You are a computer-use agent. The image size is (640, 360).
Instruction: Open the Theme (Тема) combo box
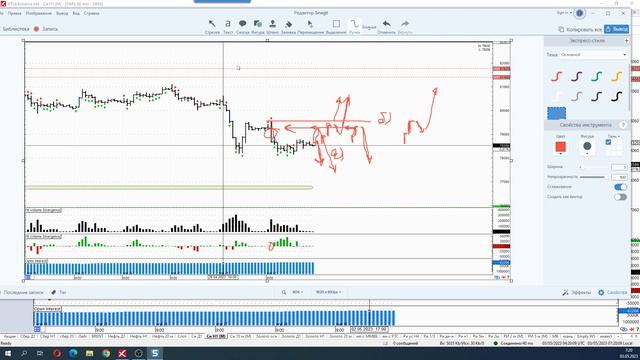[594, 55]
